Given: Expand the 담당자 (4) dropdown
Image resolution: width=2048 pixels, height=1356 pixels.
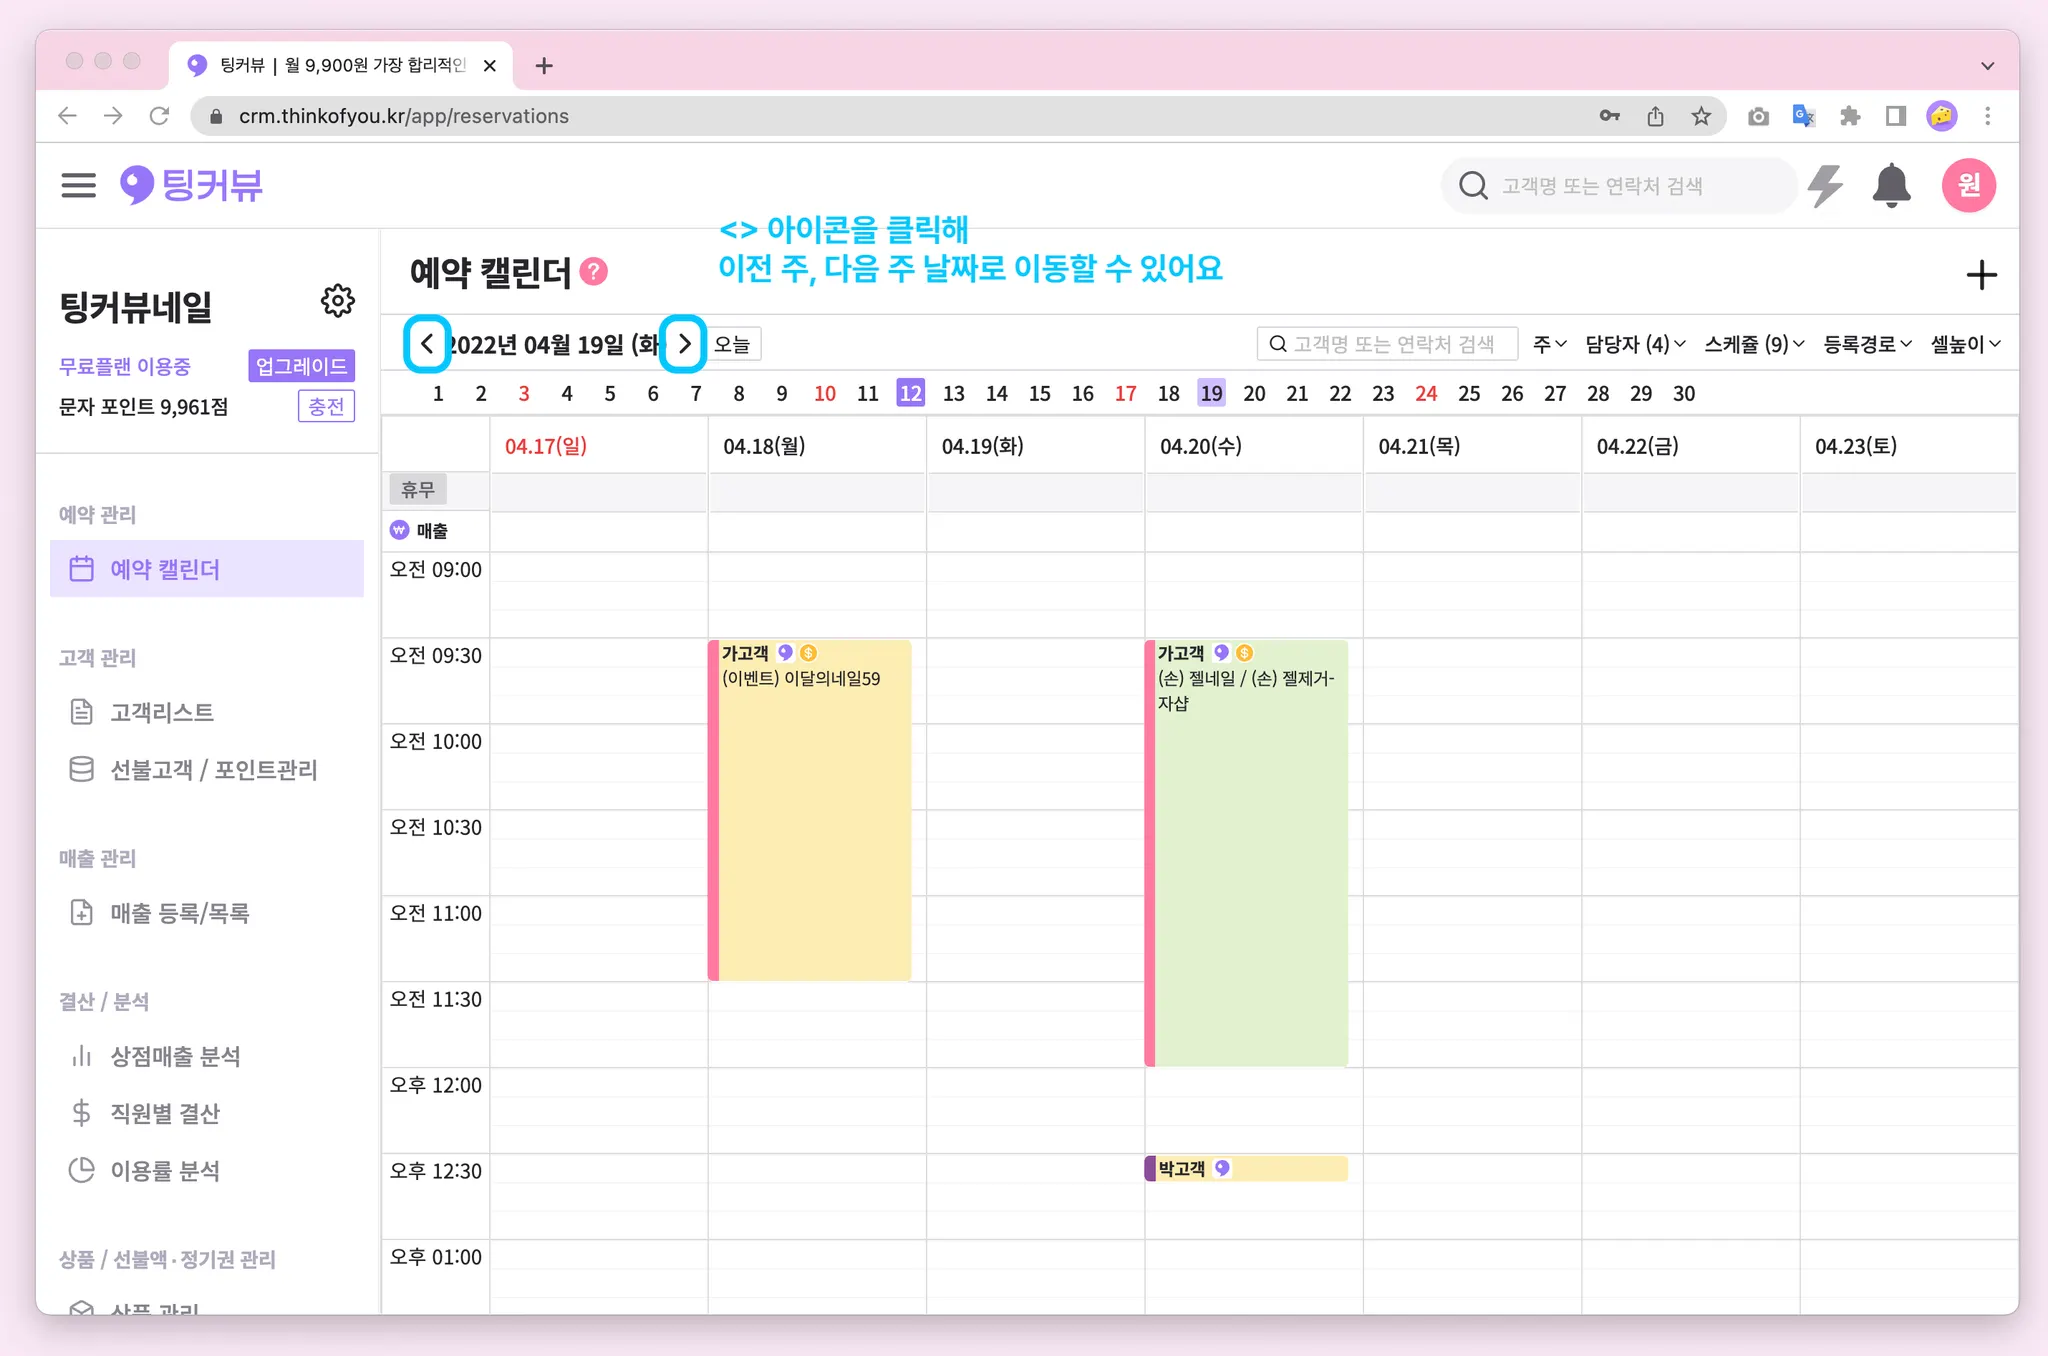Looking at the screenshot, I should tap(1635, 344).
